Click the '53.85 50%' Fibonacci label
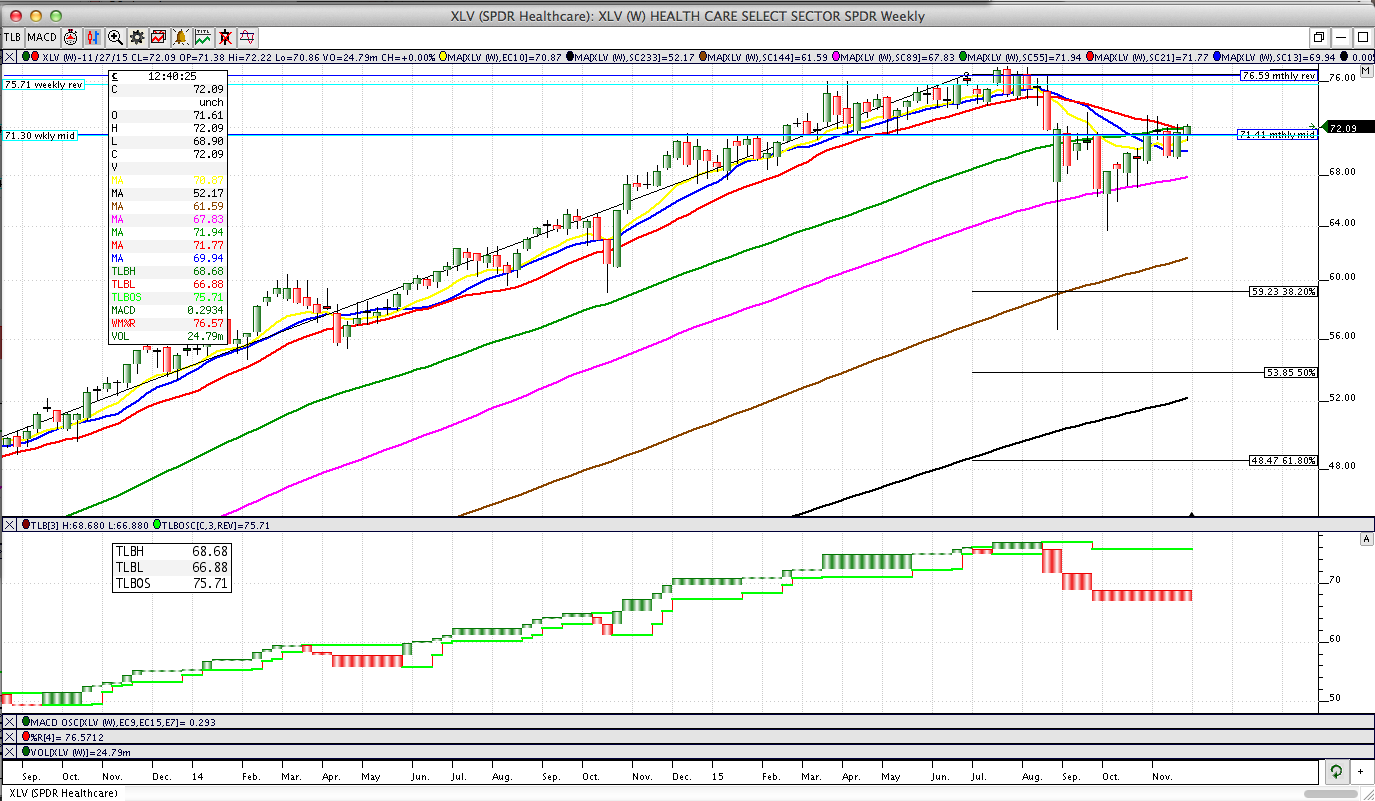Screen dimensions: 1375x801 pyautogui.click(x=1291, y=372)
